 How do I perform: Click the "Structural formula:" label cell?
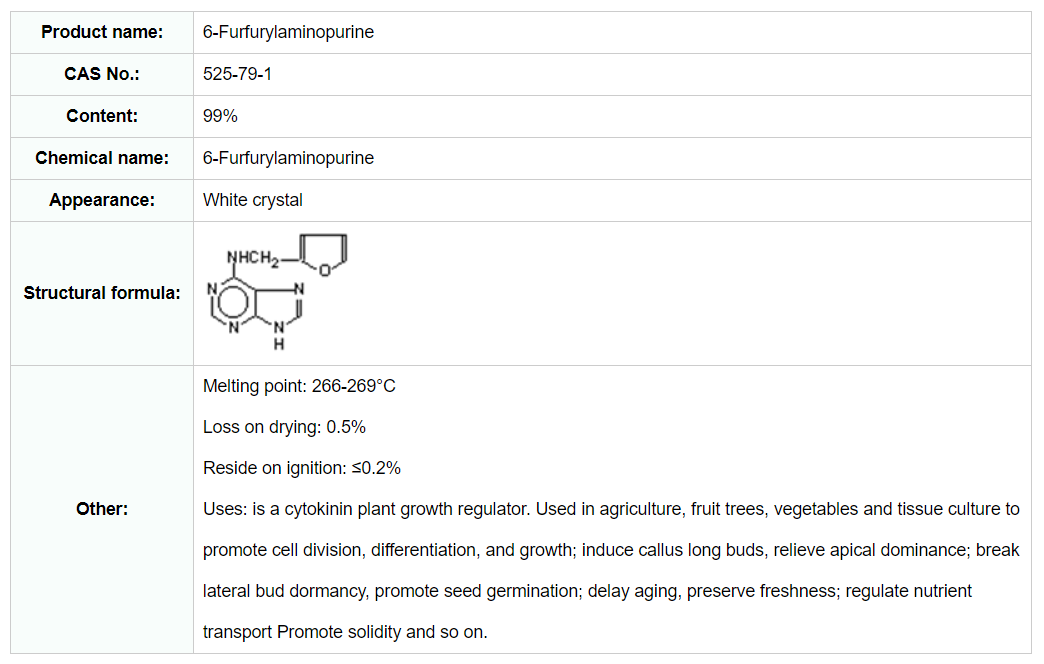point(102,293)
